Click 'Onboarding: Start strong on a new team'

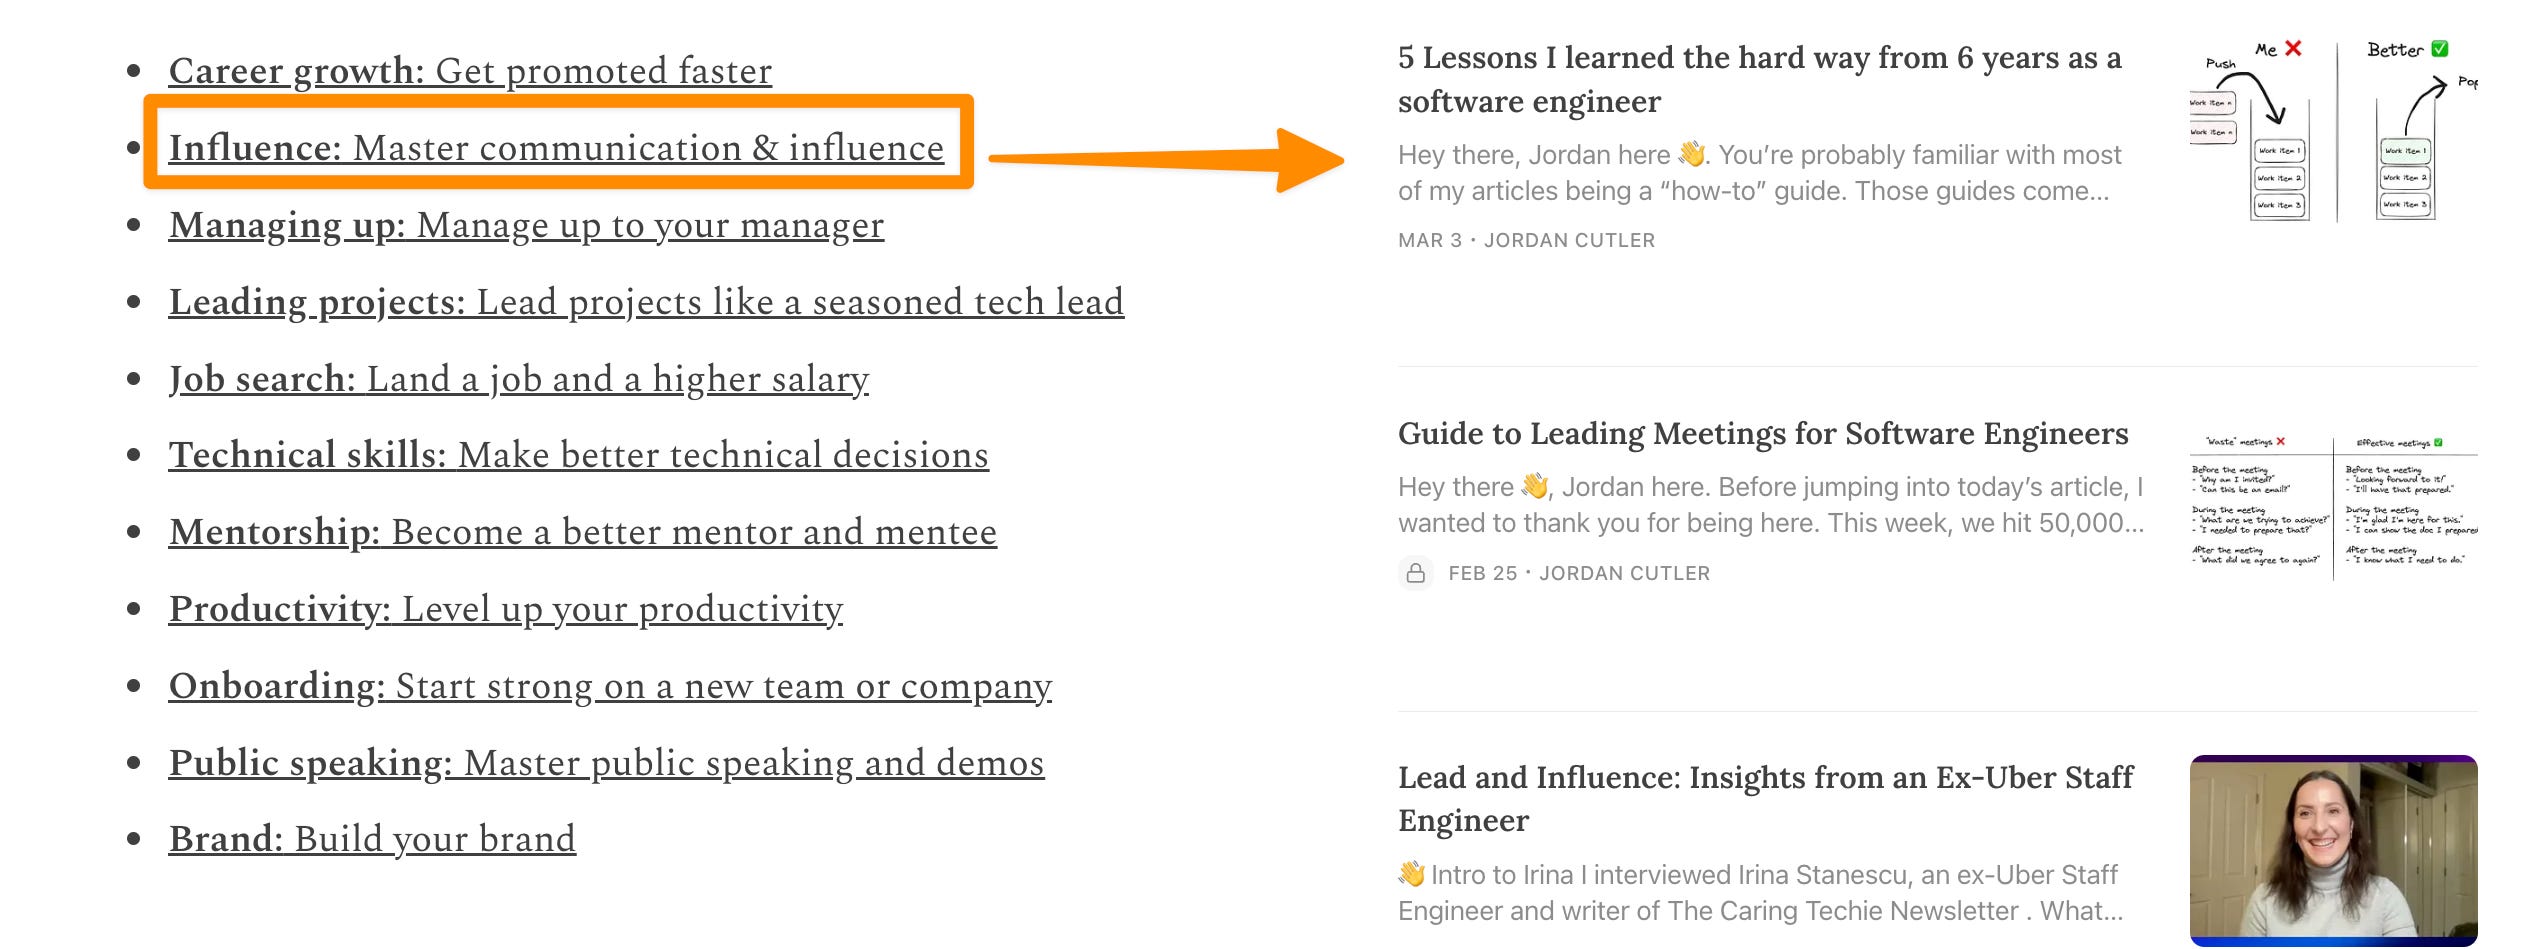(x=610, y=685)
